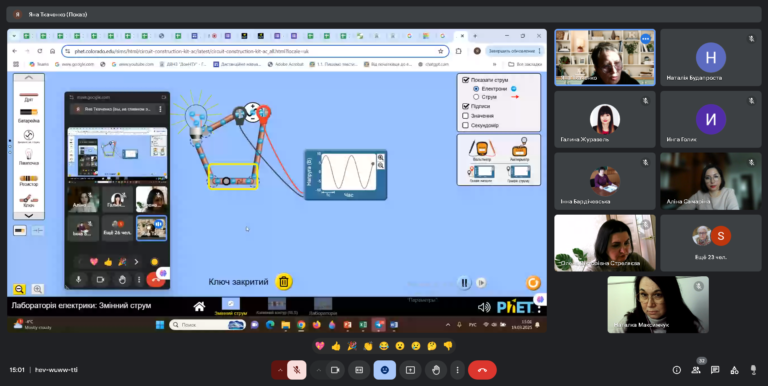Zoom in on the voltage graph
The width and height of the screenshot is (768, 386).
(381, 158)
